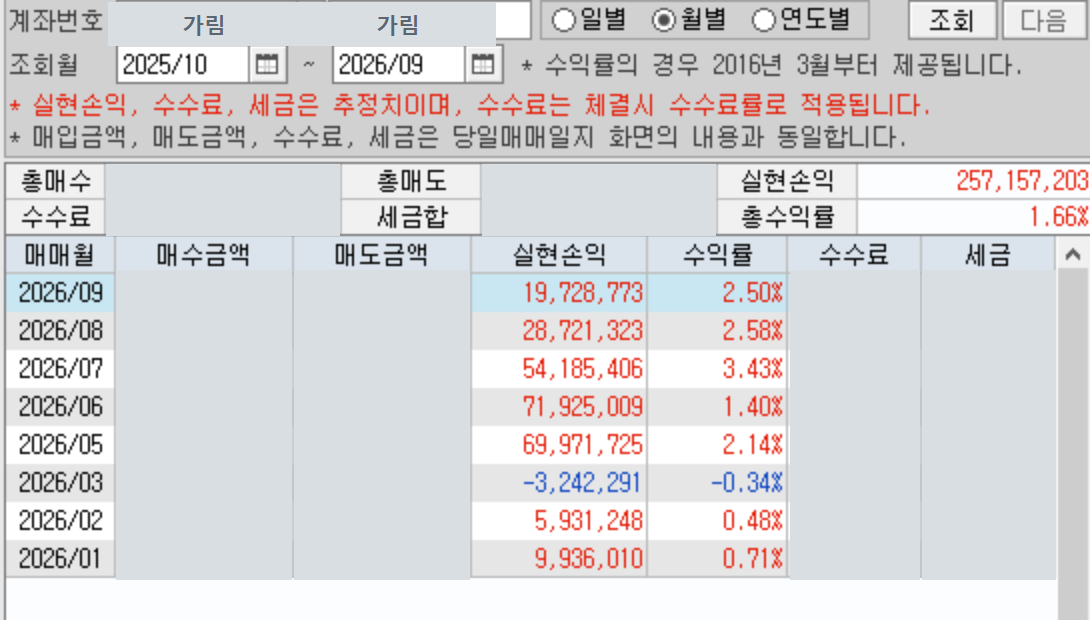
Task: Click the 수익률 column header
Action: (x=717, y=254)
